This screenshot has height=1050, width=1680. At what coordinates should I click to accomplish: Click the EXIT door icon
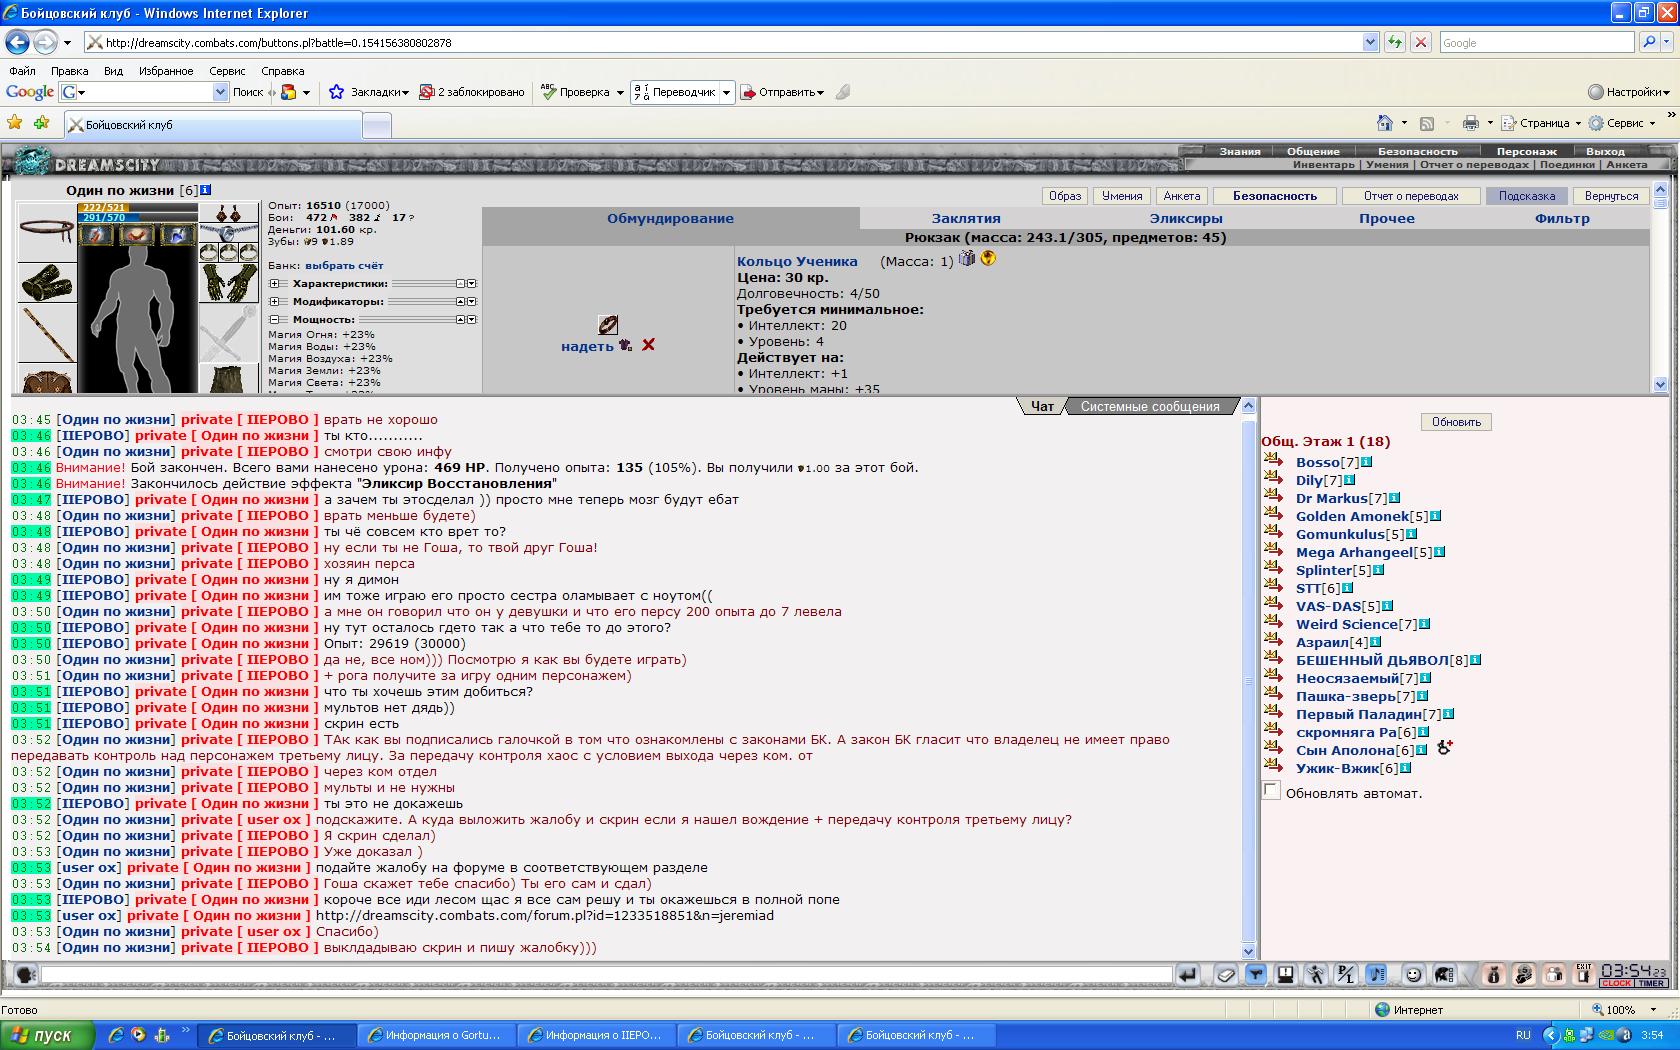[1584, 974]
